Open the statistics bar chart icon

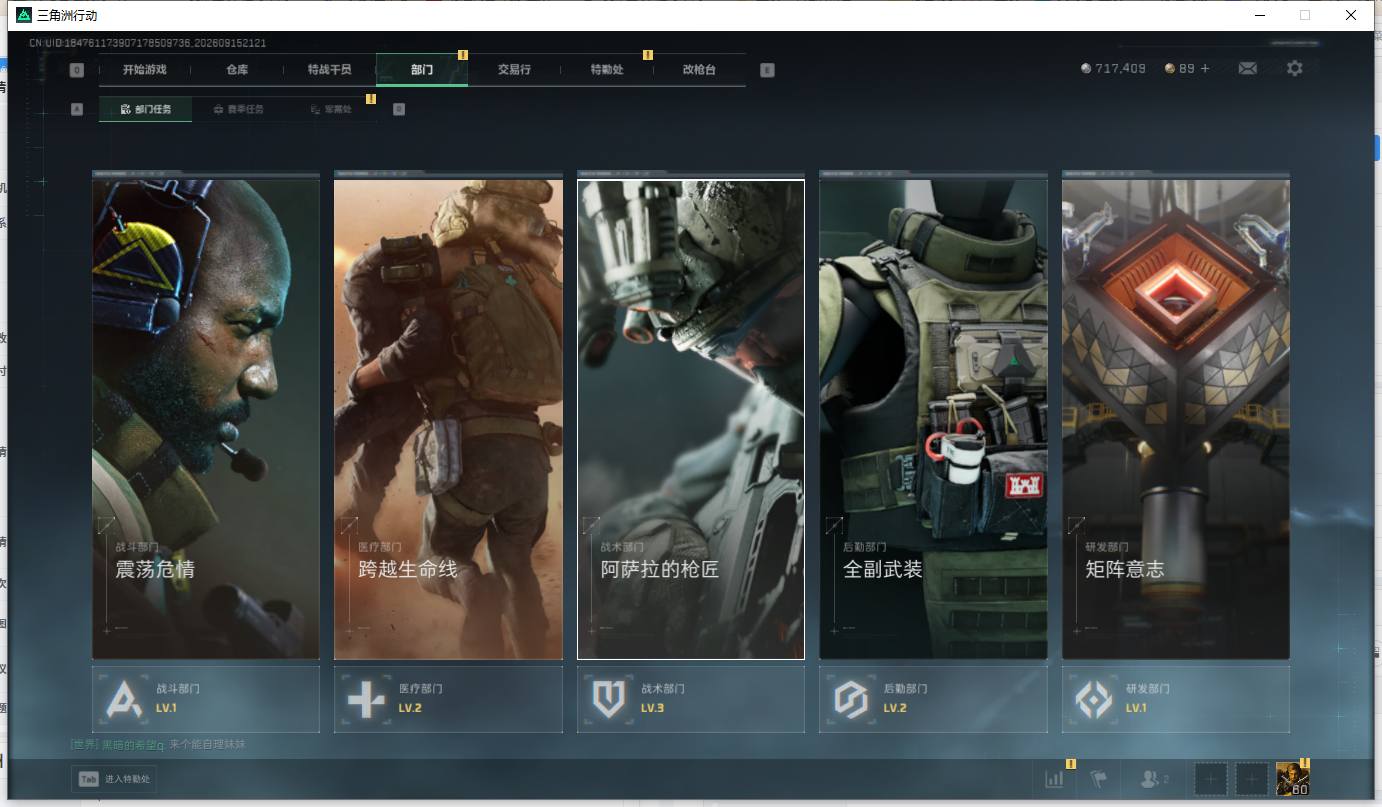coord(1054,779)
